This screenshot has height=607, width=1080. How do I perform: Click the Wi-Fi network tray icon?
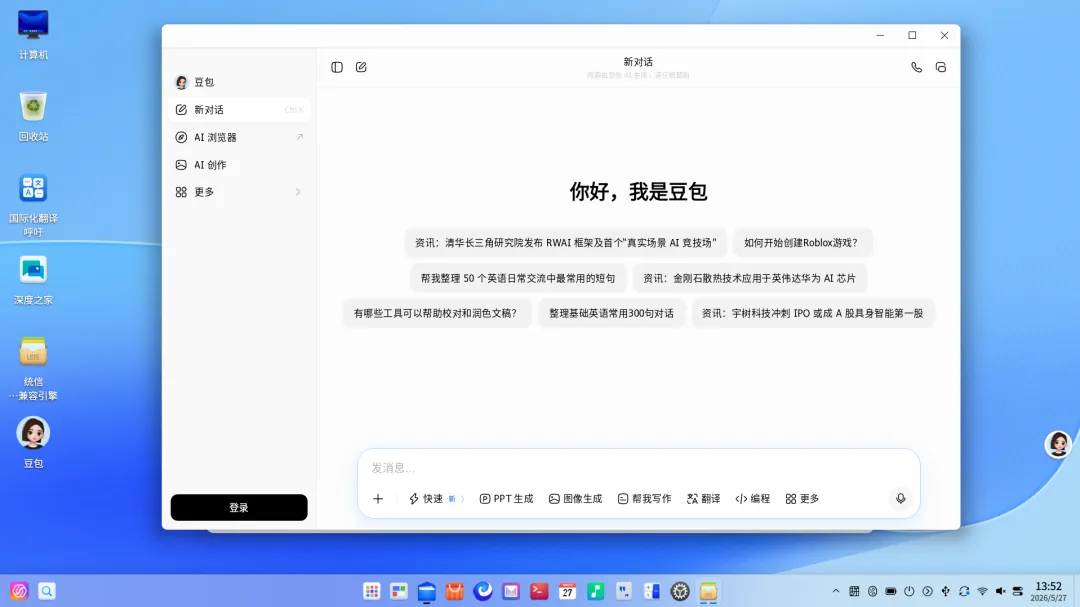click(x=982, y=591)
